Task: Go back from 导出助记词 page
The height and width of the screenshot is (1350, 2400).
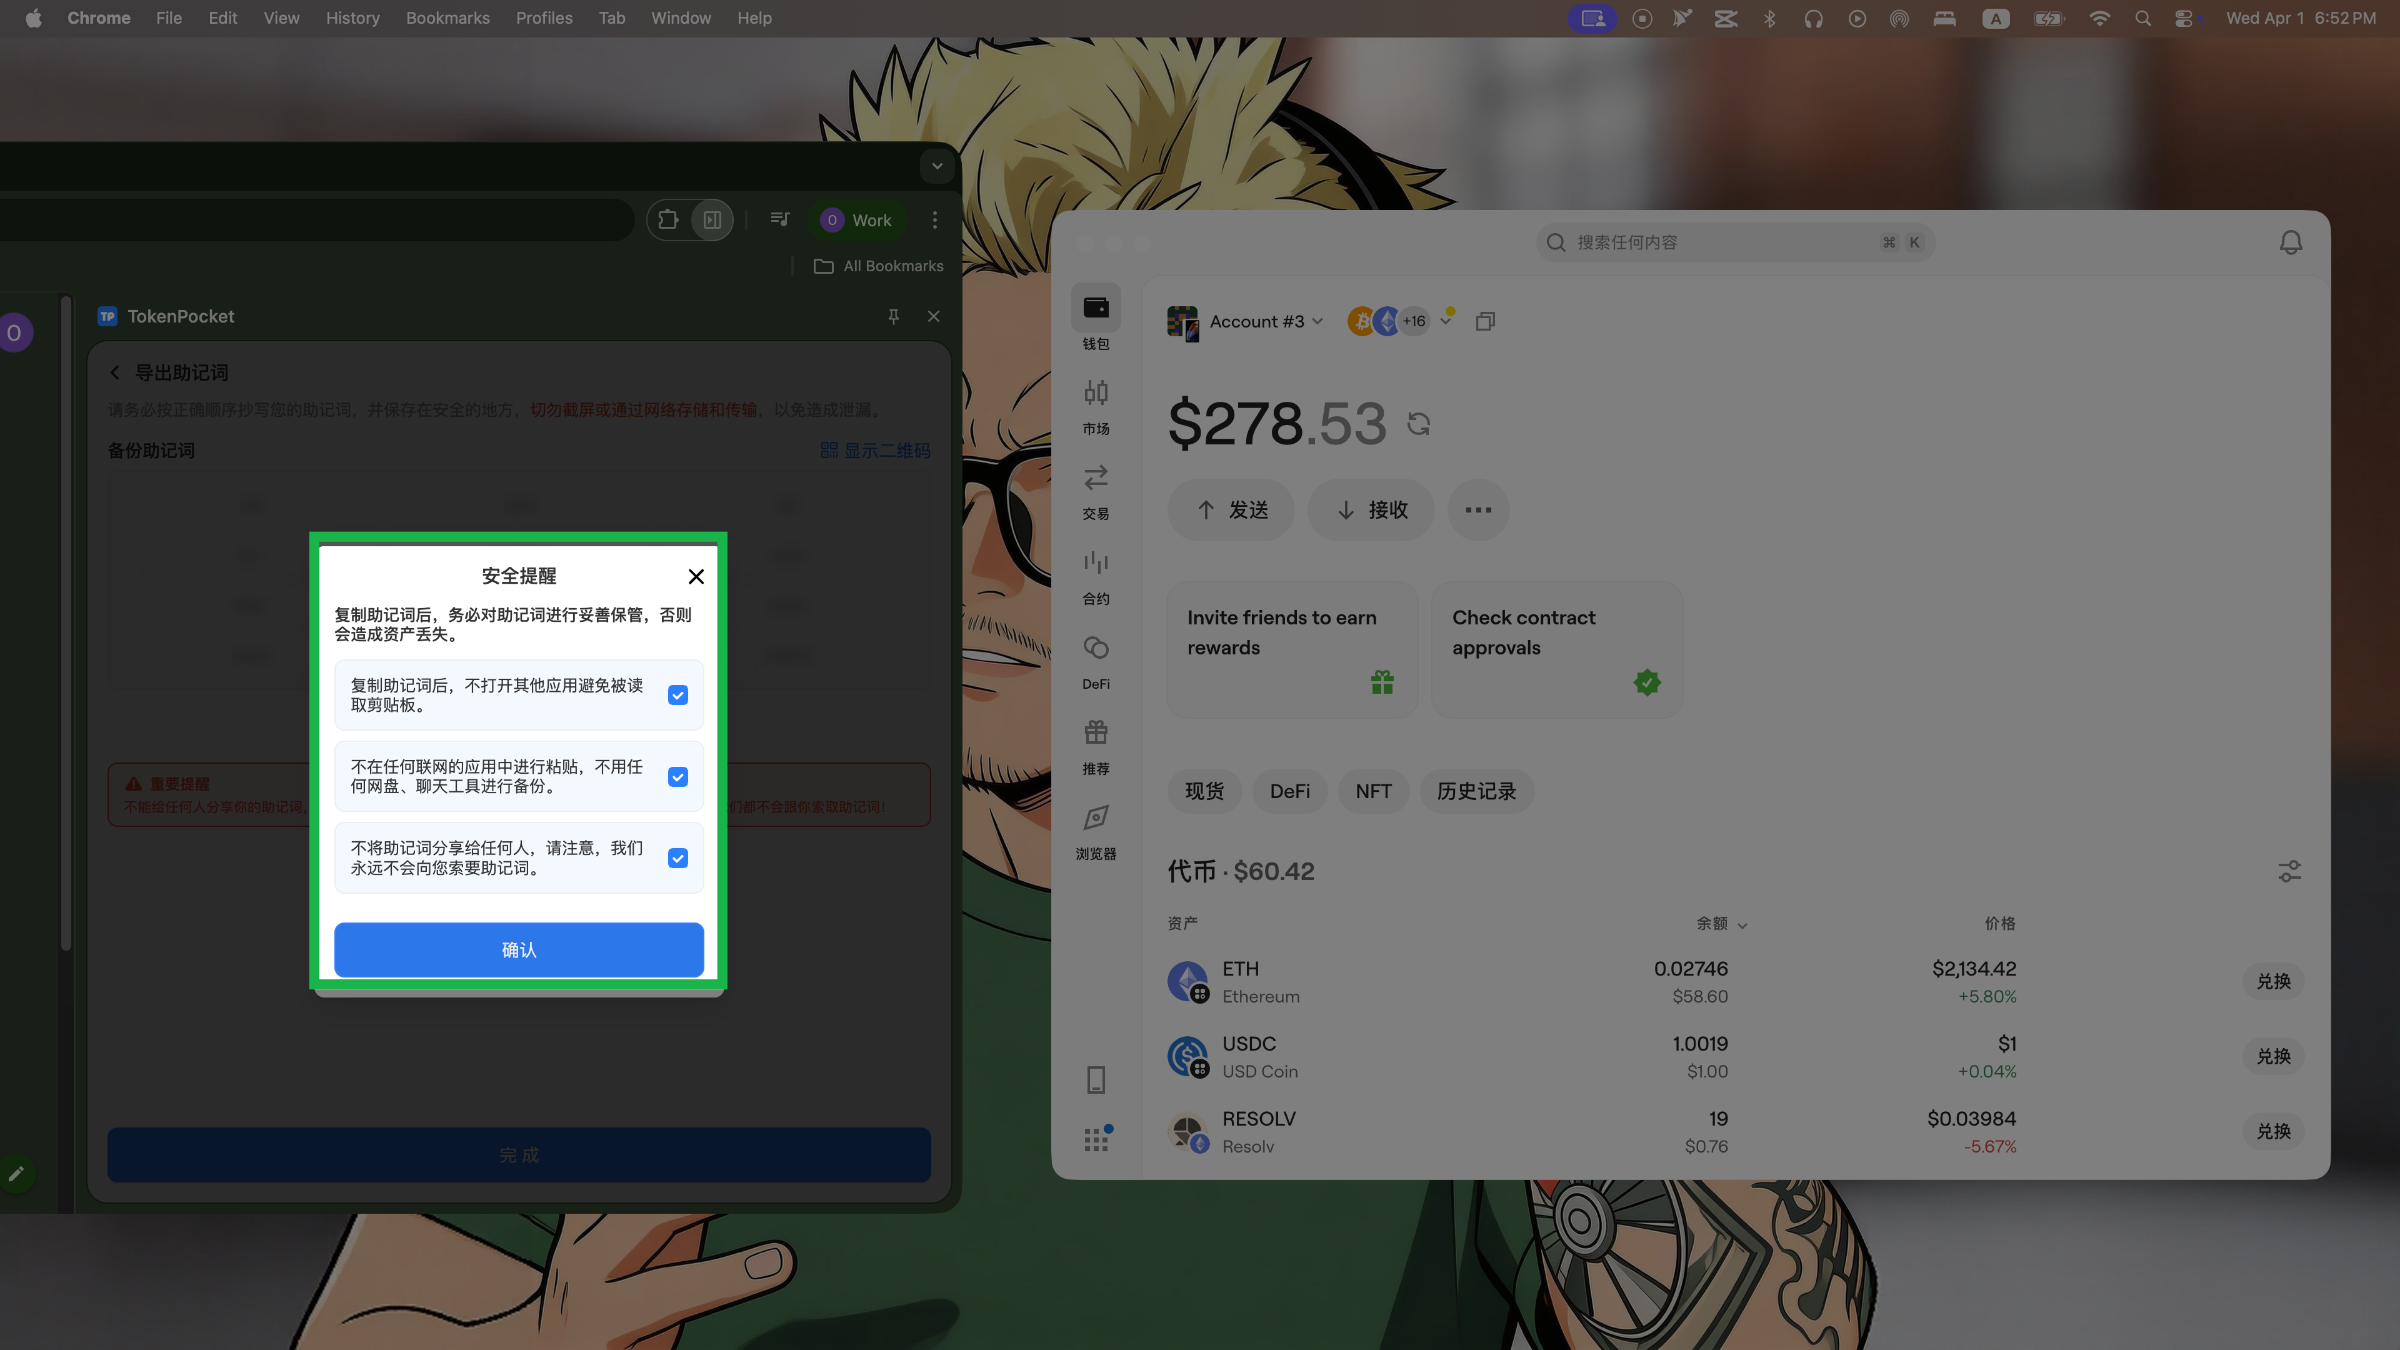Action: (x=115, y=372)
